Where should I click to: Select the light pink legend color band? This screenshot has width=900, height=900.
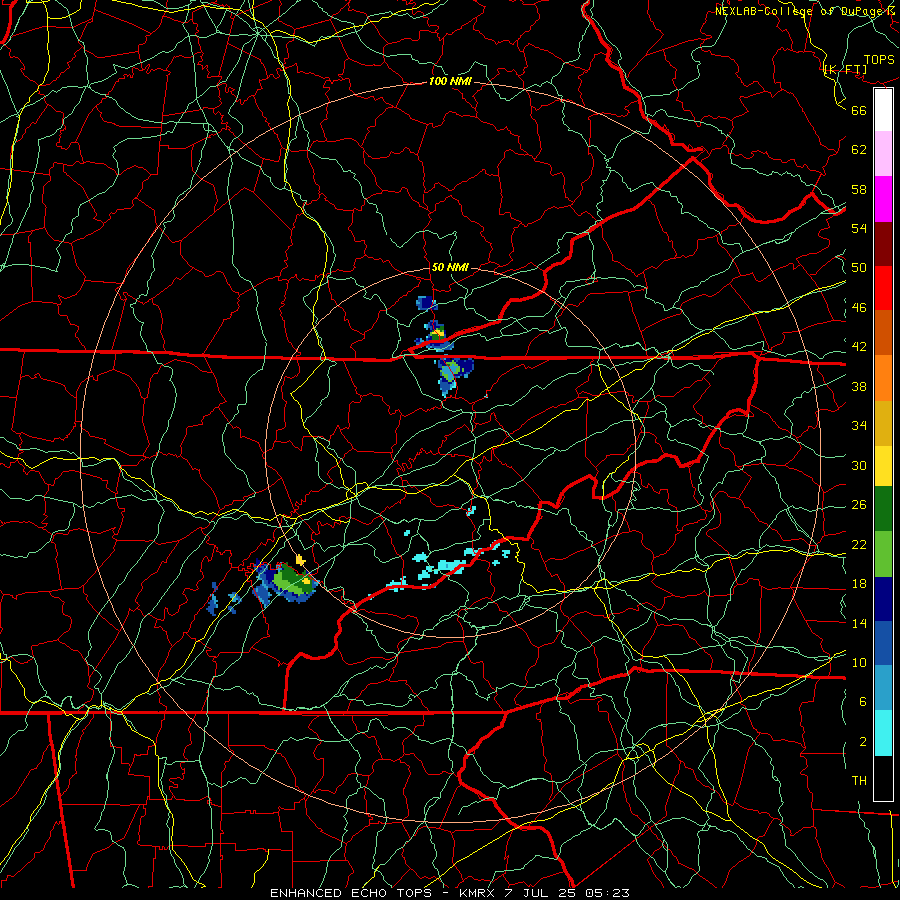click(x=883, y=154)
